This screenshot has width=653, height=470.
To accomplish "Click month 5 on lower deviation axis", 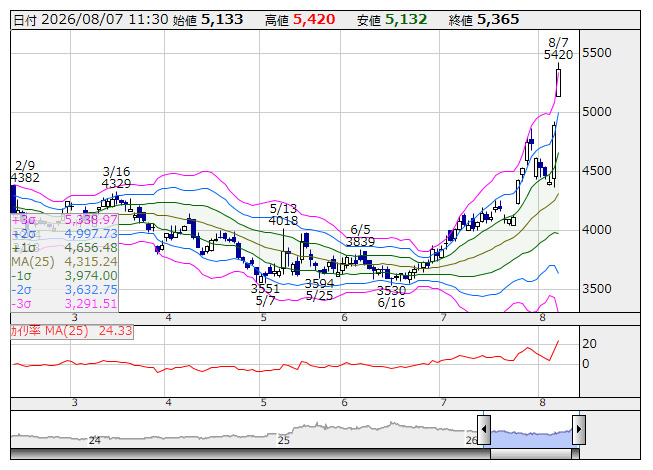I will 263,403.
